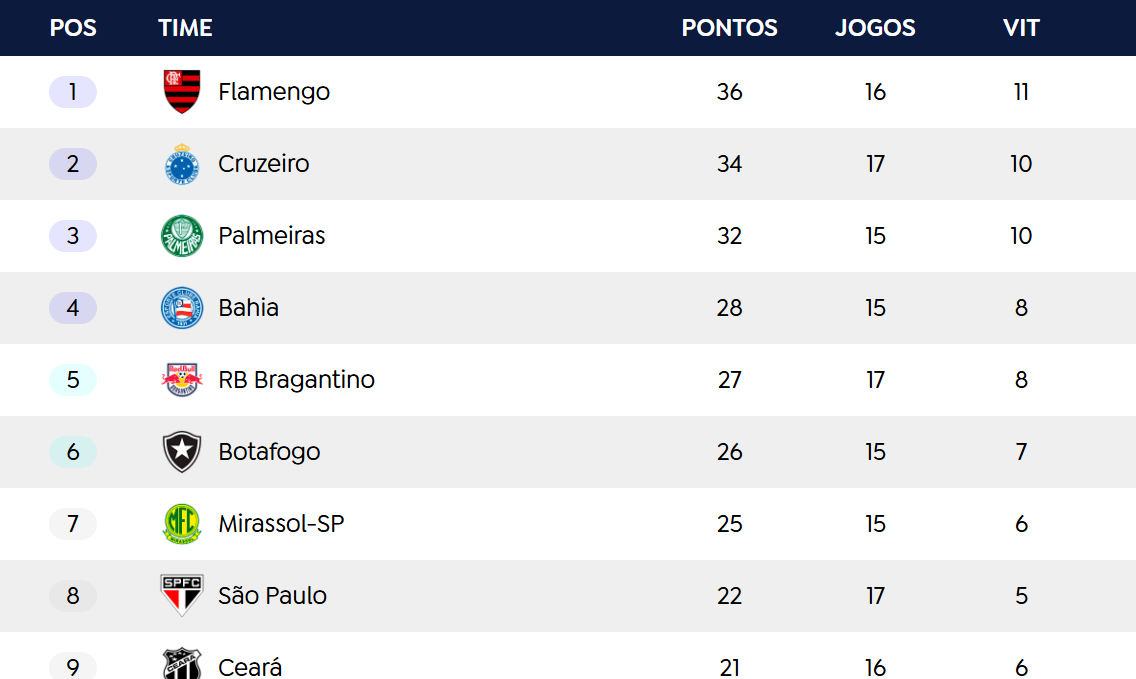Click the POS column header
The image size is (1136, 679).
tap(73, 28)
